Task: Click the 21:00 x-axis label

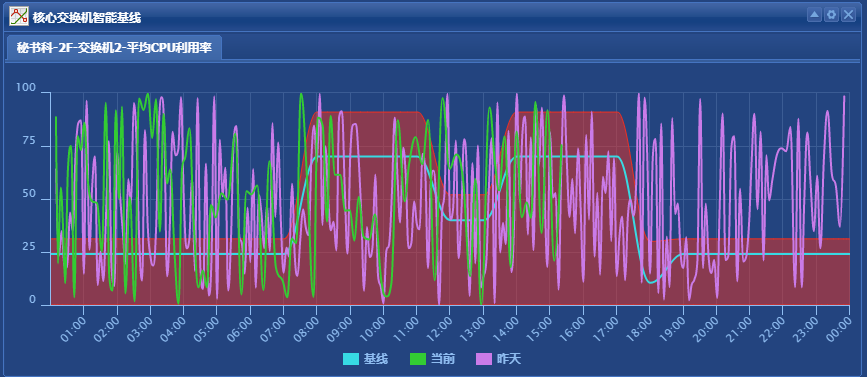Action: [738, 328]
